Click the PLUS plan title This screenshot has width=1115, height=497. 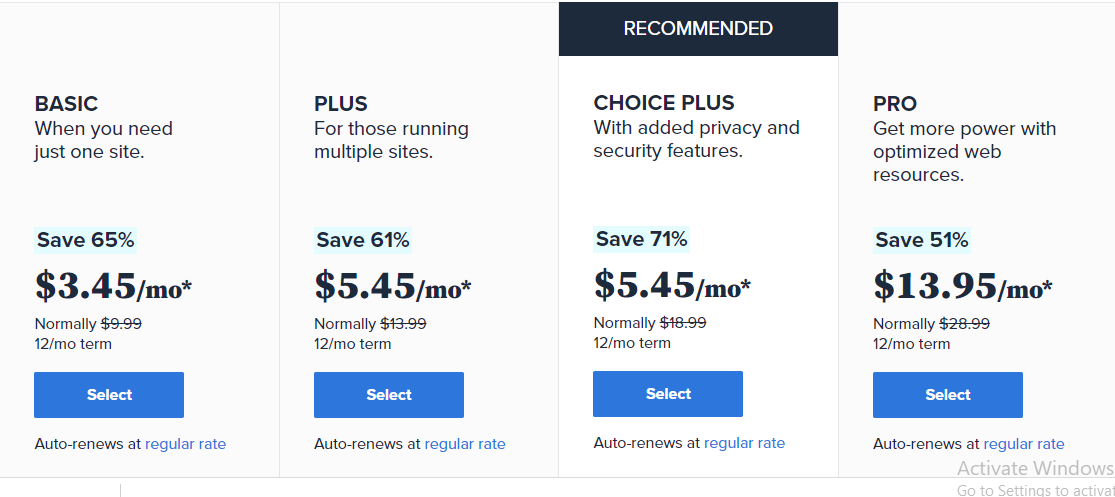pyautogui.click(x=341, y=104)
